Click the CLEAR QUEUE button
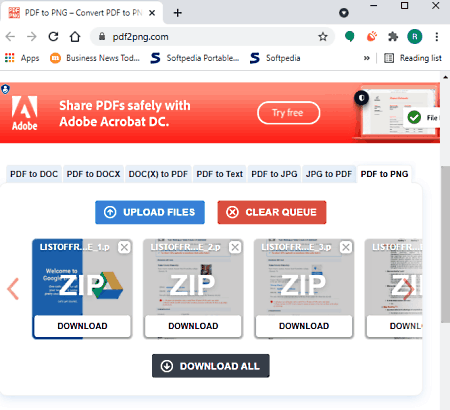 pyautogui.click(x=272, y=212)
